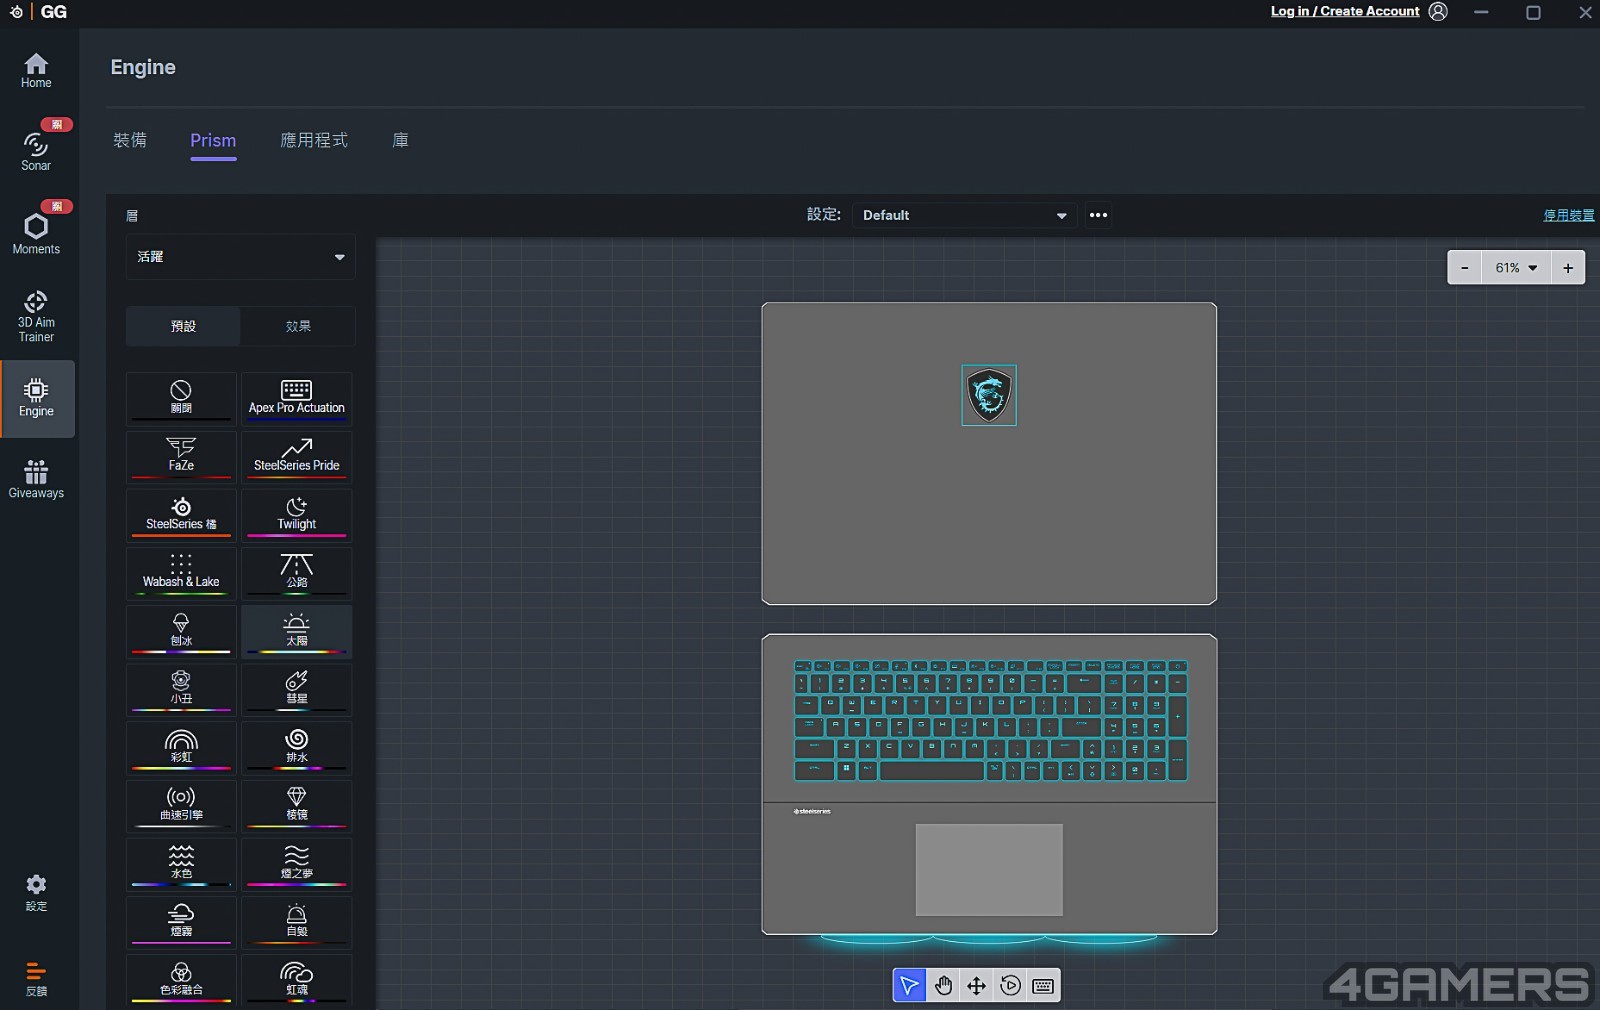Open the Home section in the sidebar
Image resolution: width=1600 pixels, height=1010 pixels.
pyautogui.click(x=36, y=70)
